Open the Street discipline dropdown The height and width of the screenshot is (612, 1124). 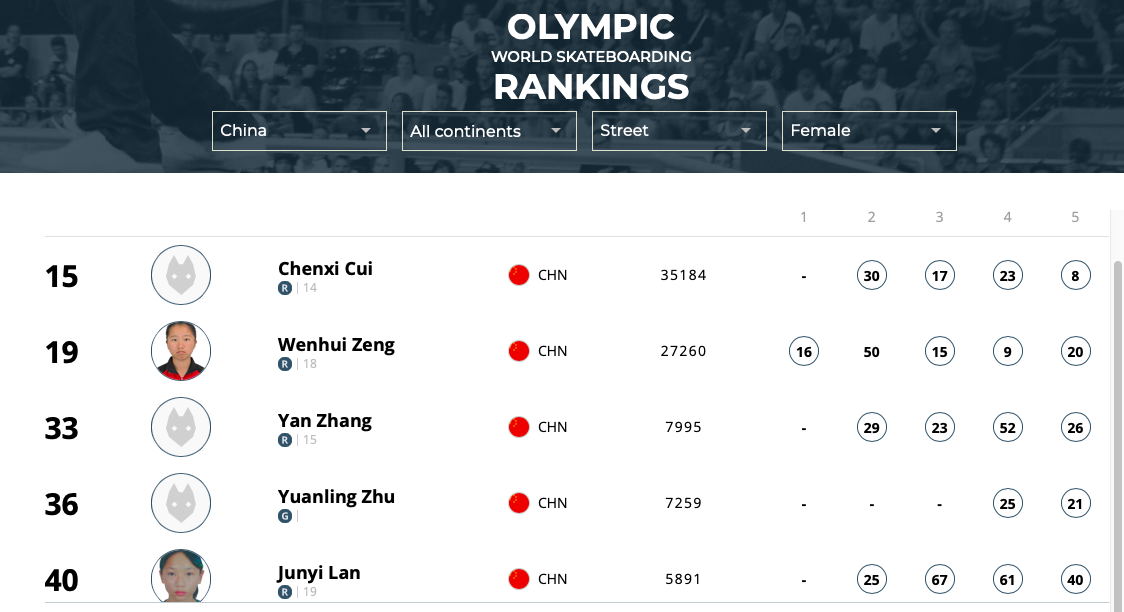pyautogui.click(x=679, y=131)
